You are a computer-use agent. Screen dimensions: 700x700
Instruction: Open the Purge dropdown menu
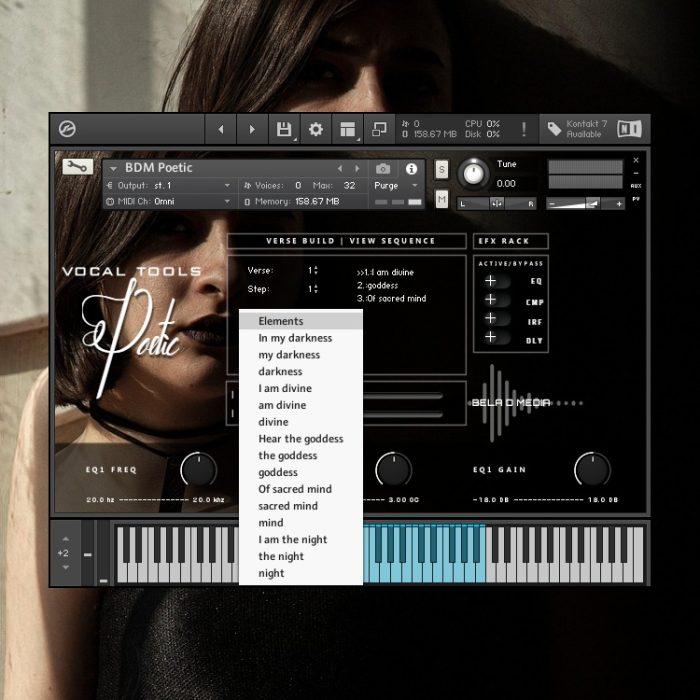point(396,185)
